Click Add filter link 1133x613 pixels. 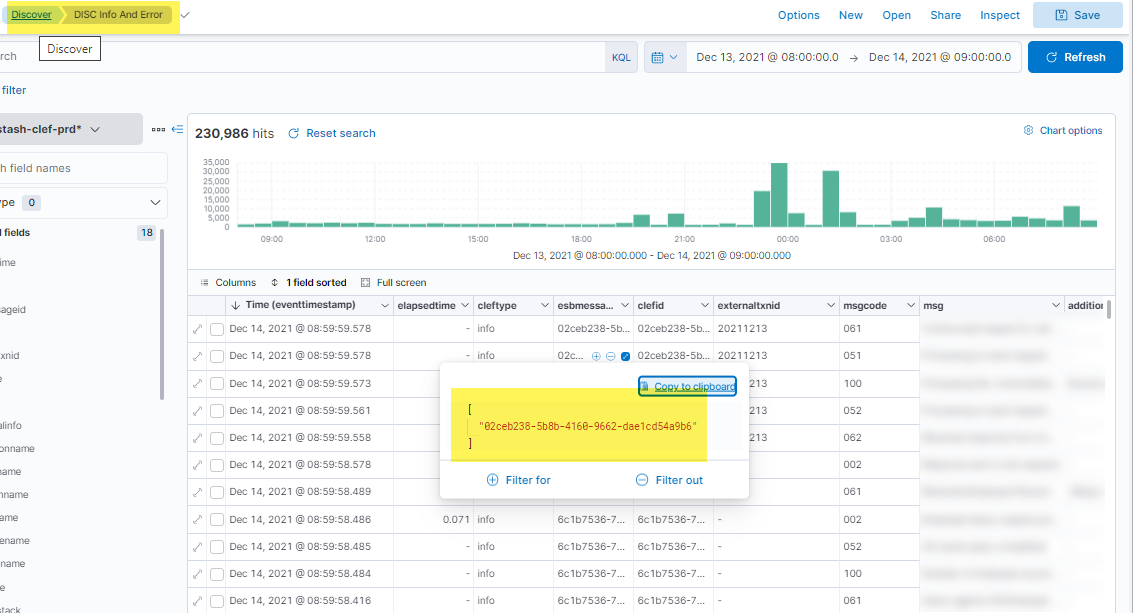(x=13, y=90)
